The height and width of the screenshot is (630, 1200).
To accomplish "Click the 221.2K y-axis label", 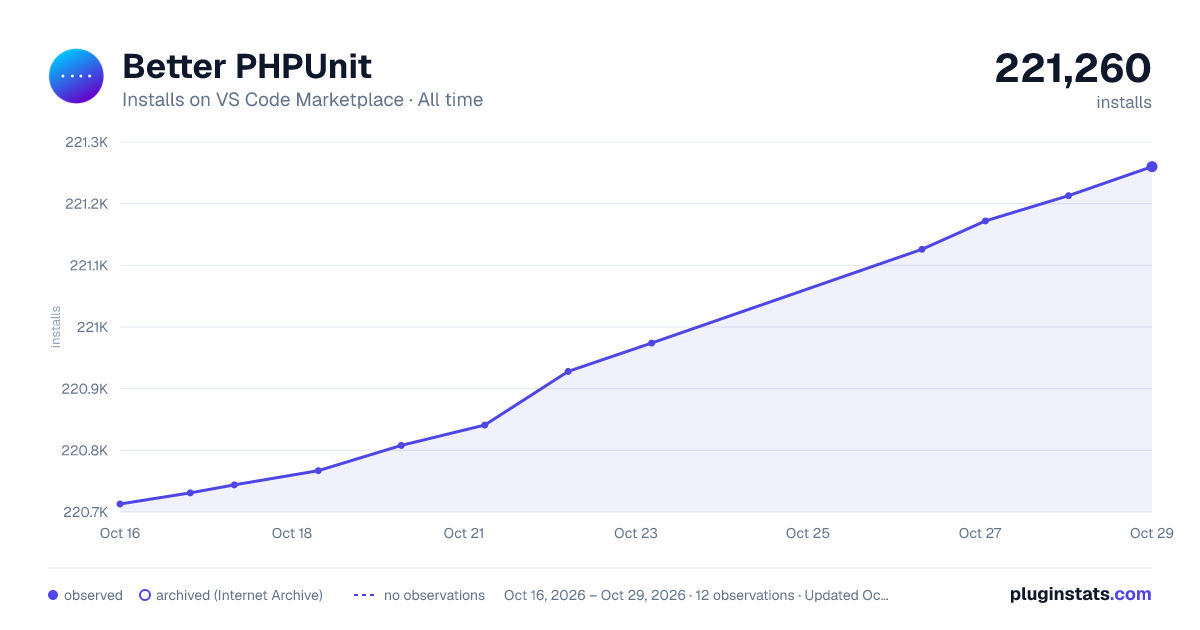I will (86, 204).
